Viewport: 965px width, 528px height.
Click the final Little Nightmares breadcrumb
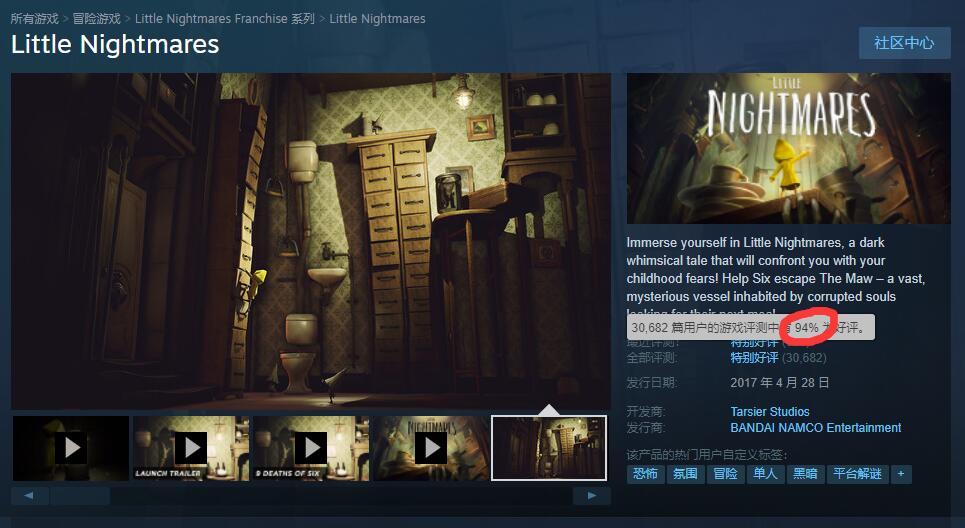point(377,18)
